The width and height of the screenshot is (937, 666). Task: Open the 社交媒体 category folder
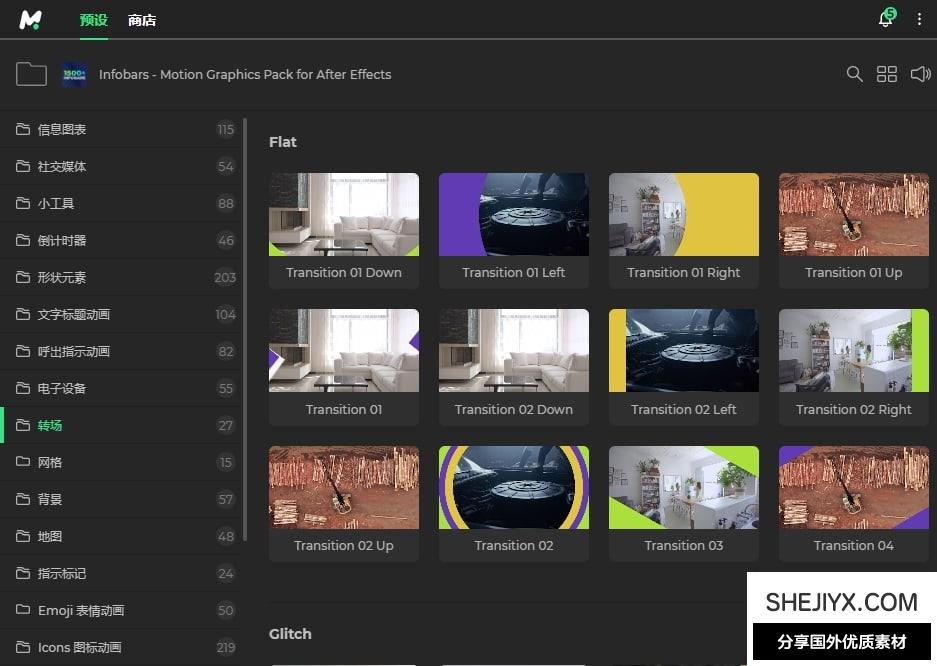point(62,166)
